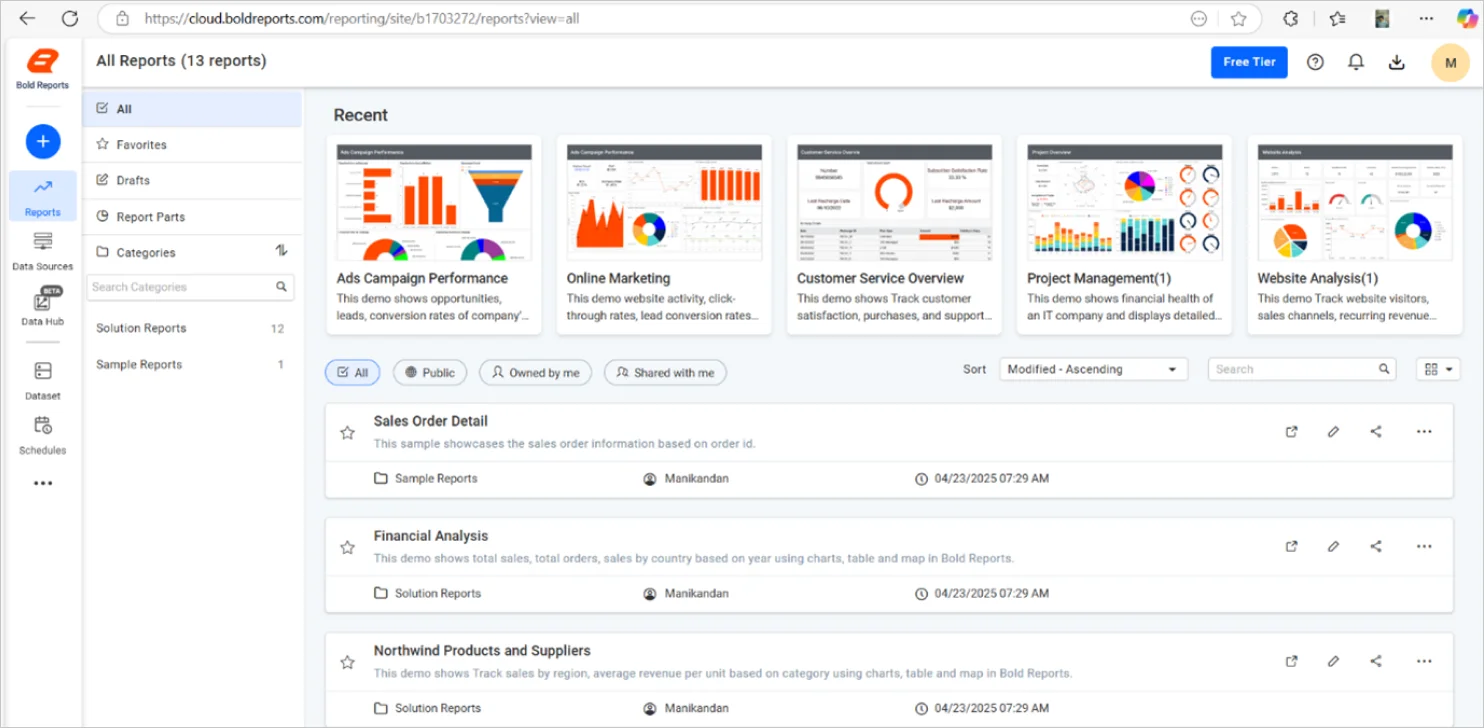
Task: Open more options for Financial Analysis
Action: point(1424,546)
